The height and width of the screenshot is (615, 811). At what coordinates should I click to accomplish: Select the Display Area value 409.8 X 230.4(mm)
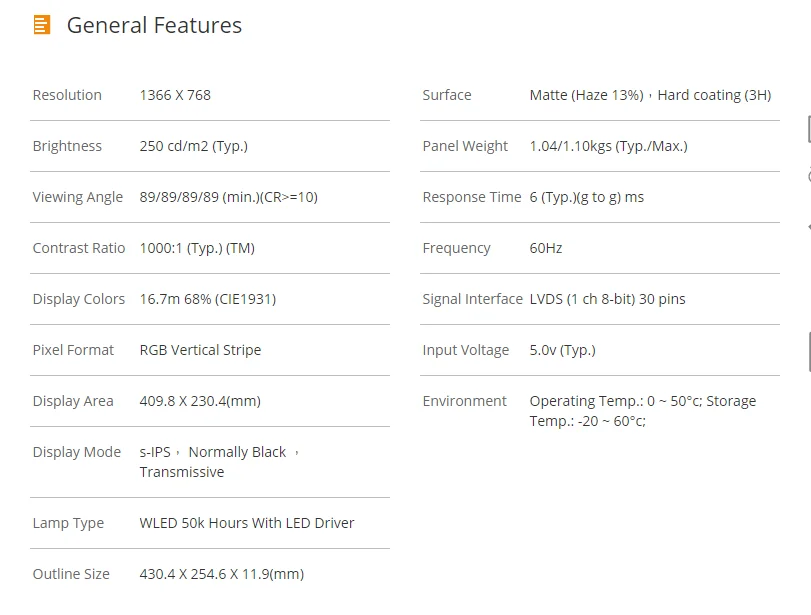200,401
